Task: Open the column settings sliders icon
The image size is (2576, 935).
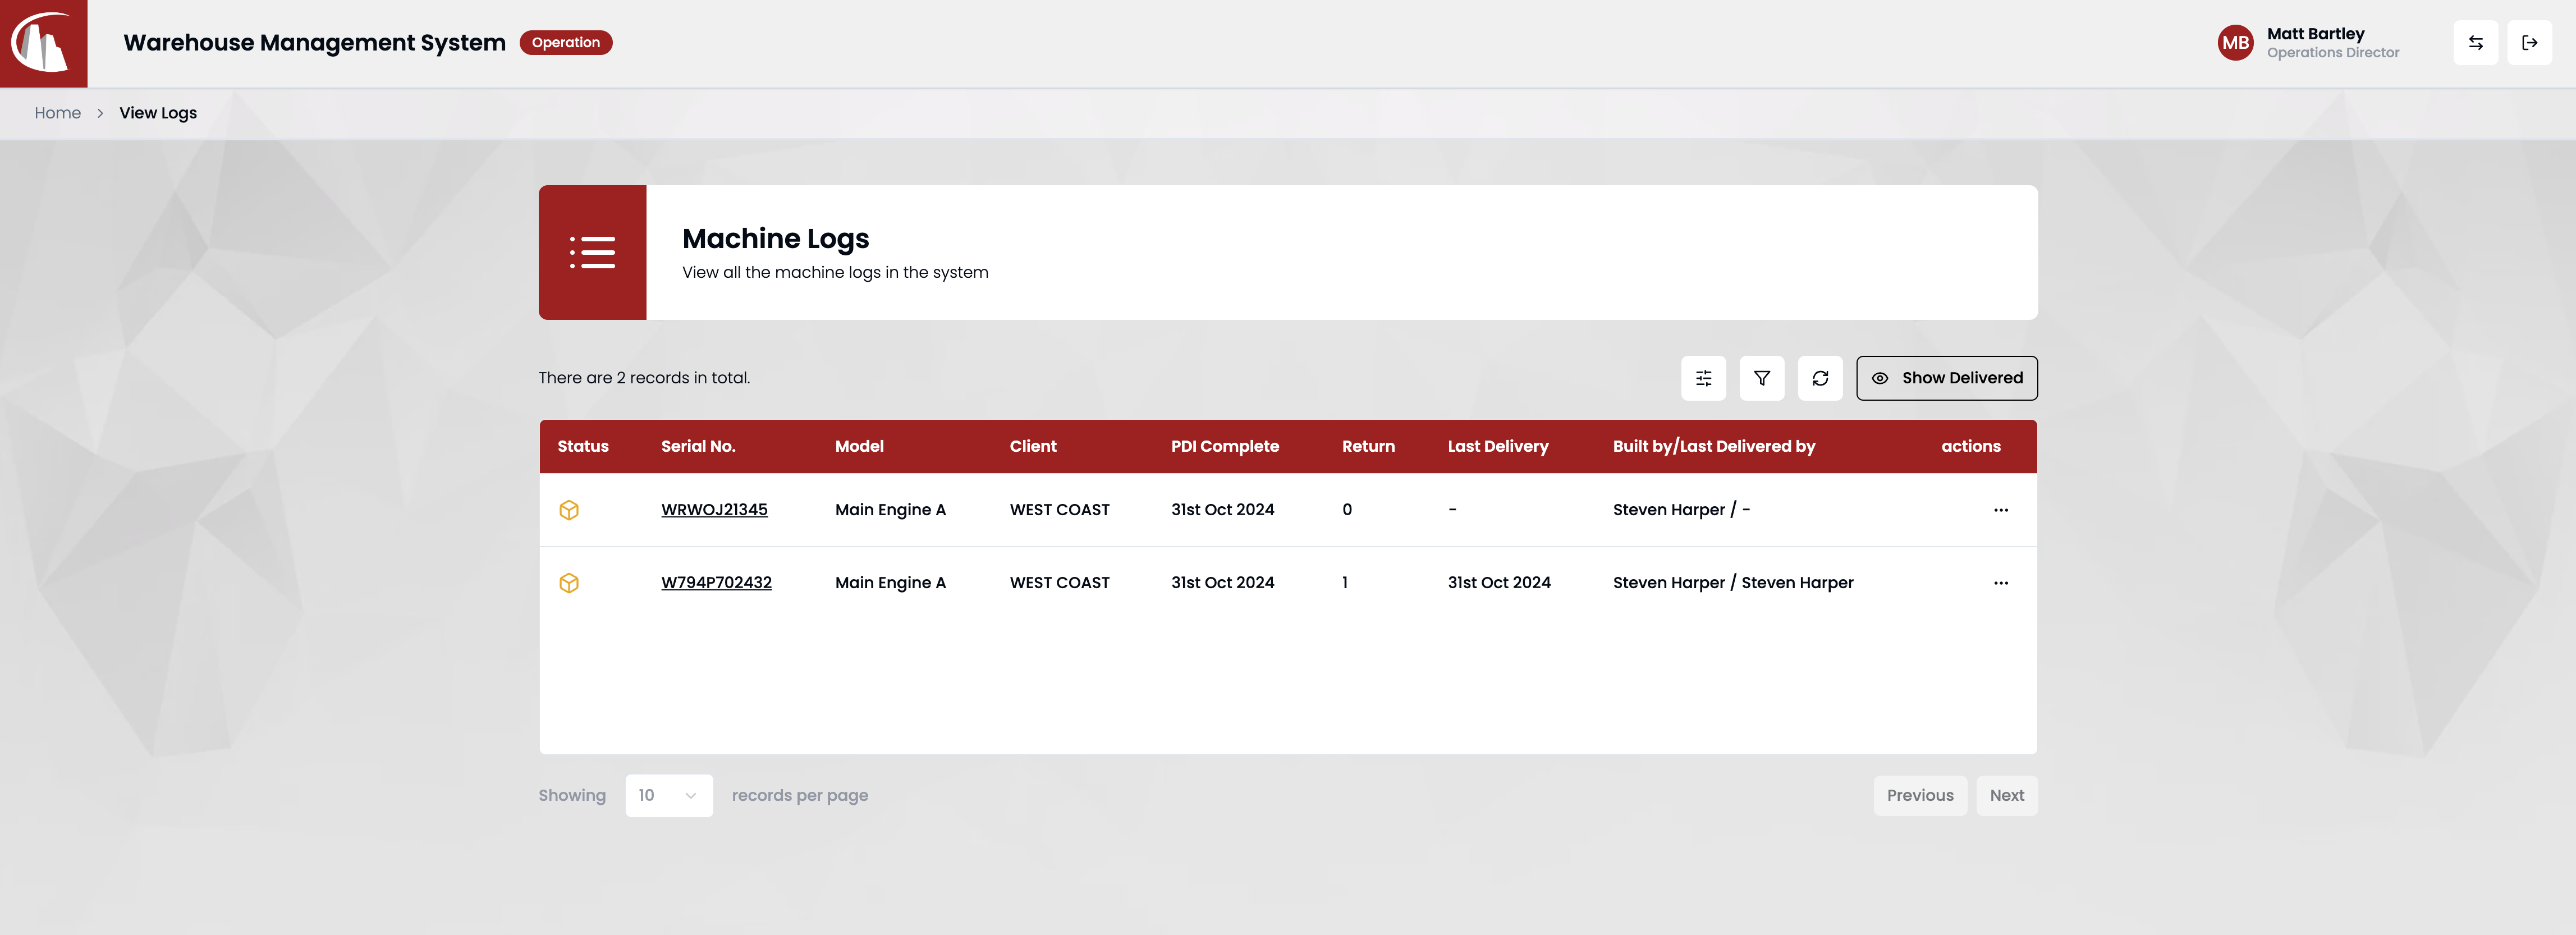Action: coord(1704,378)
